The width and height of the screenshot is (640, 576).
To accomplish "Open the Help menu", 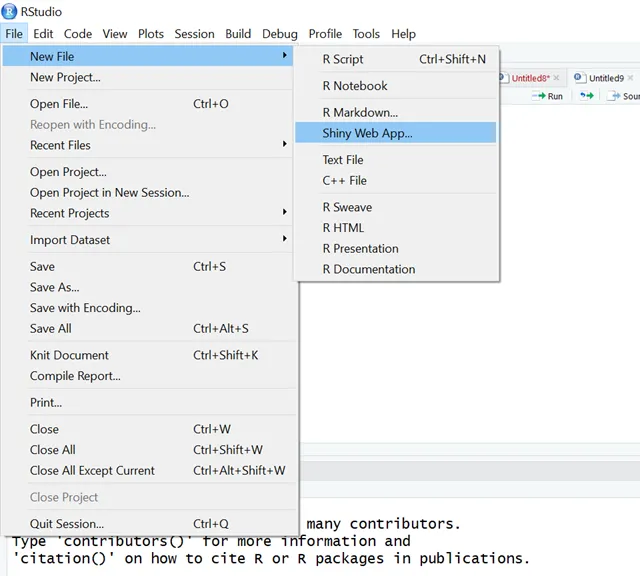I will pyautogui.click(x=403, y=34).
